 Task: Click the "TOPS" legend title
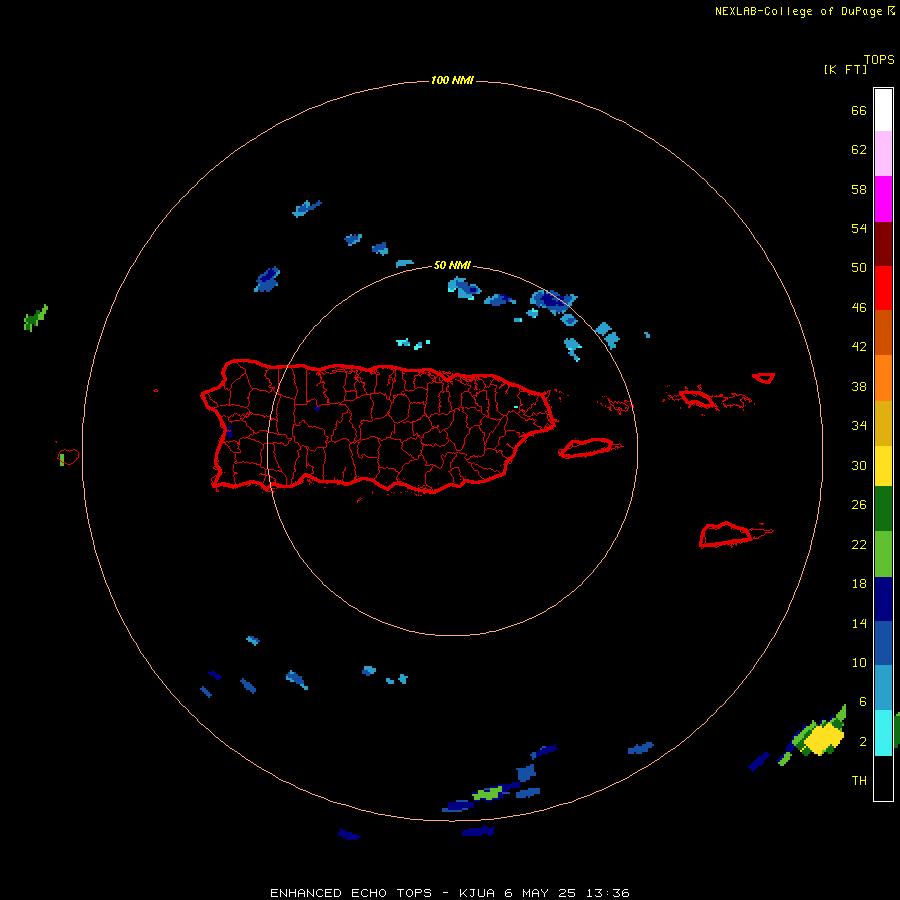click(x=879, y=60)
